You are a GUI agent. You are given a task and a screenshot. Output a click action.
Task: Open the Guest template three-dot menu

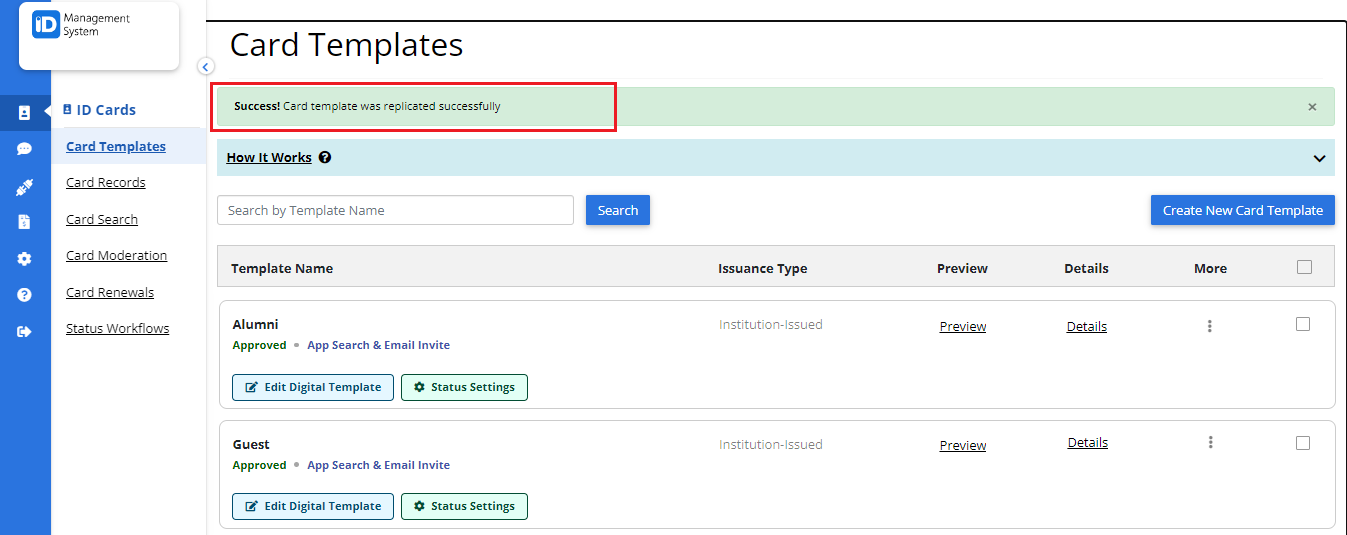1210,443
